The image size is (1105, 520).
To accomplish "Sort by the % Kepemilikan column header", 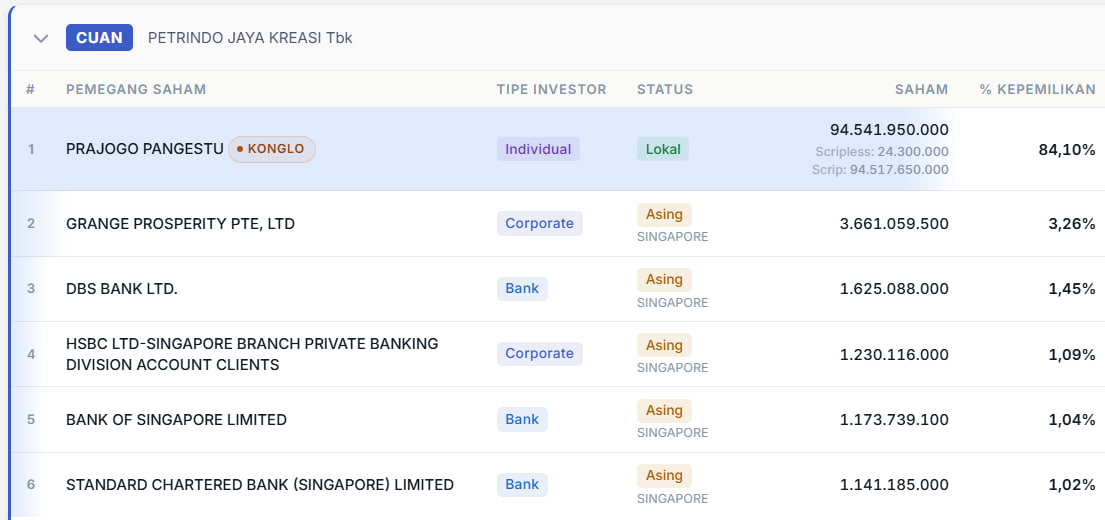I will [1037, 89].
